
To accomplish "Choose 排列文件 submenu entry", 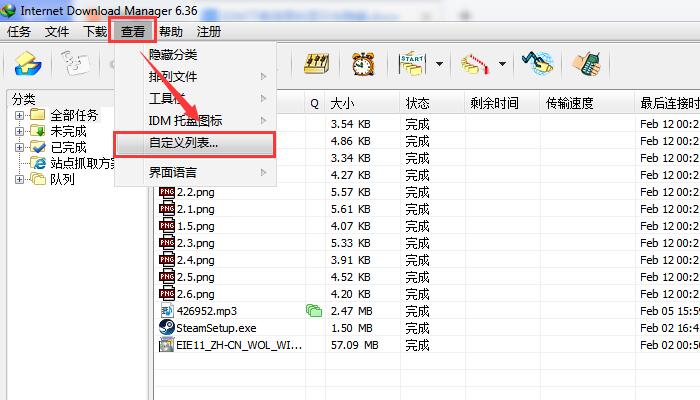I will click(196, 77).
